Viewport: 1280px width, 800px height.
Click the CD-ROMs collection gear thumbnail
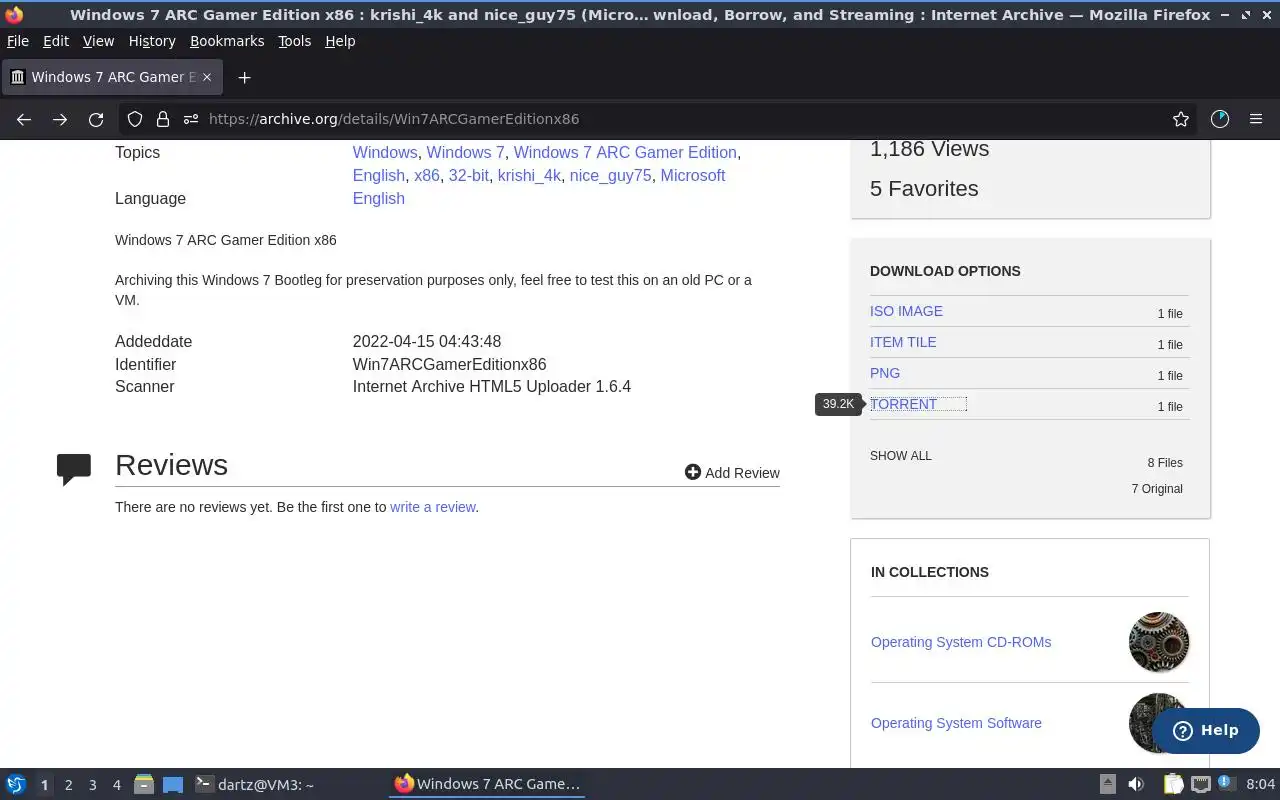point(1159,642)
